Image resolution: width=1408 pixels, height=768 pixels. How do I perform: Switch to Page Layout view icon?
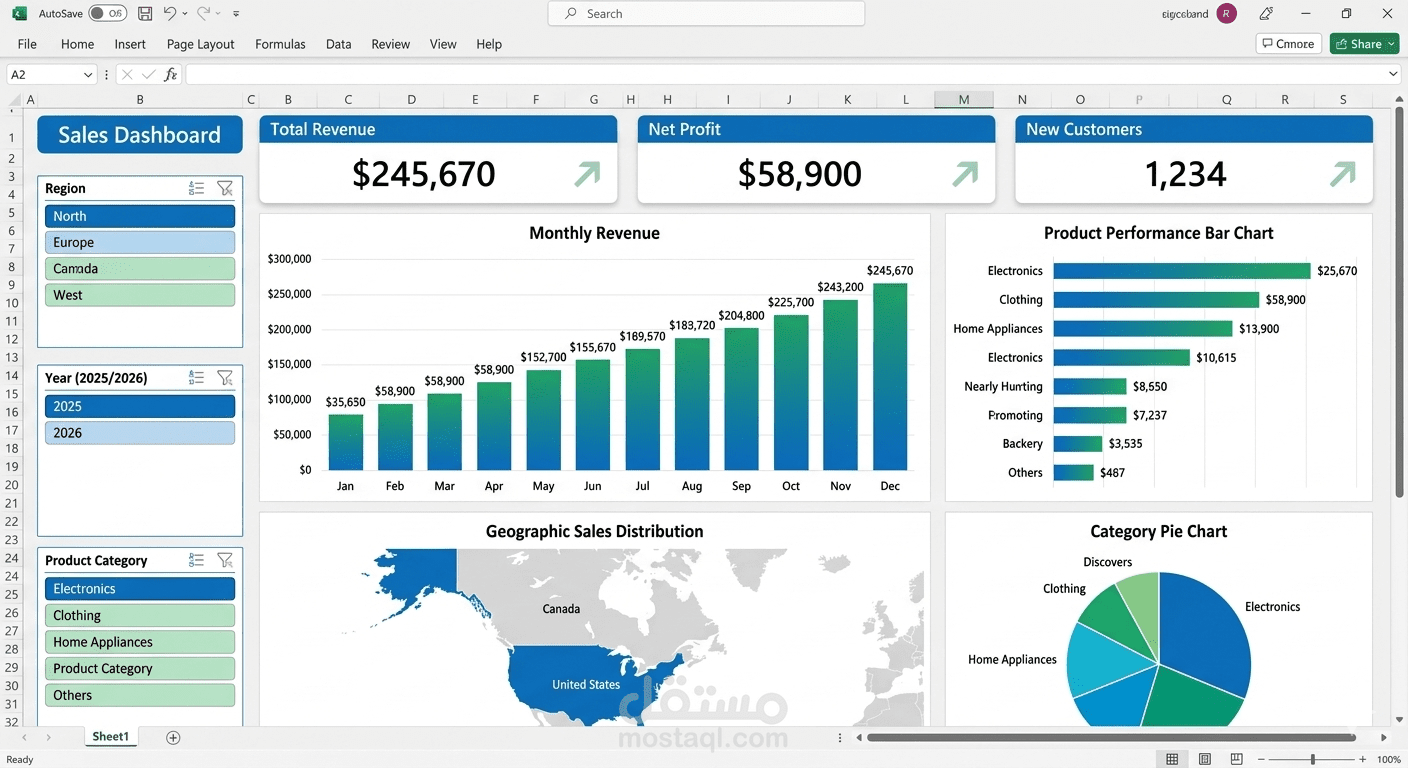1205,760
